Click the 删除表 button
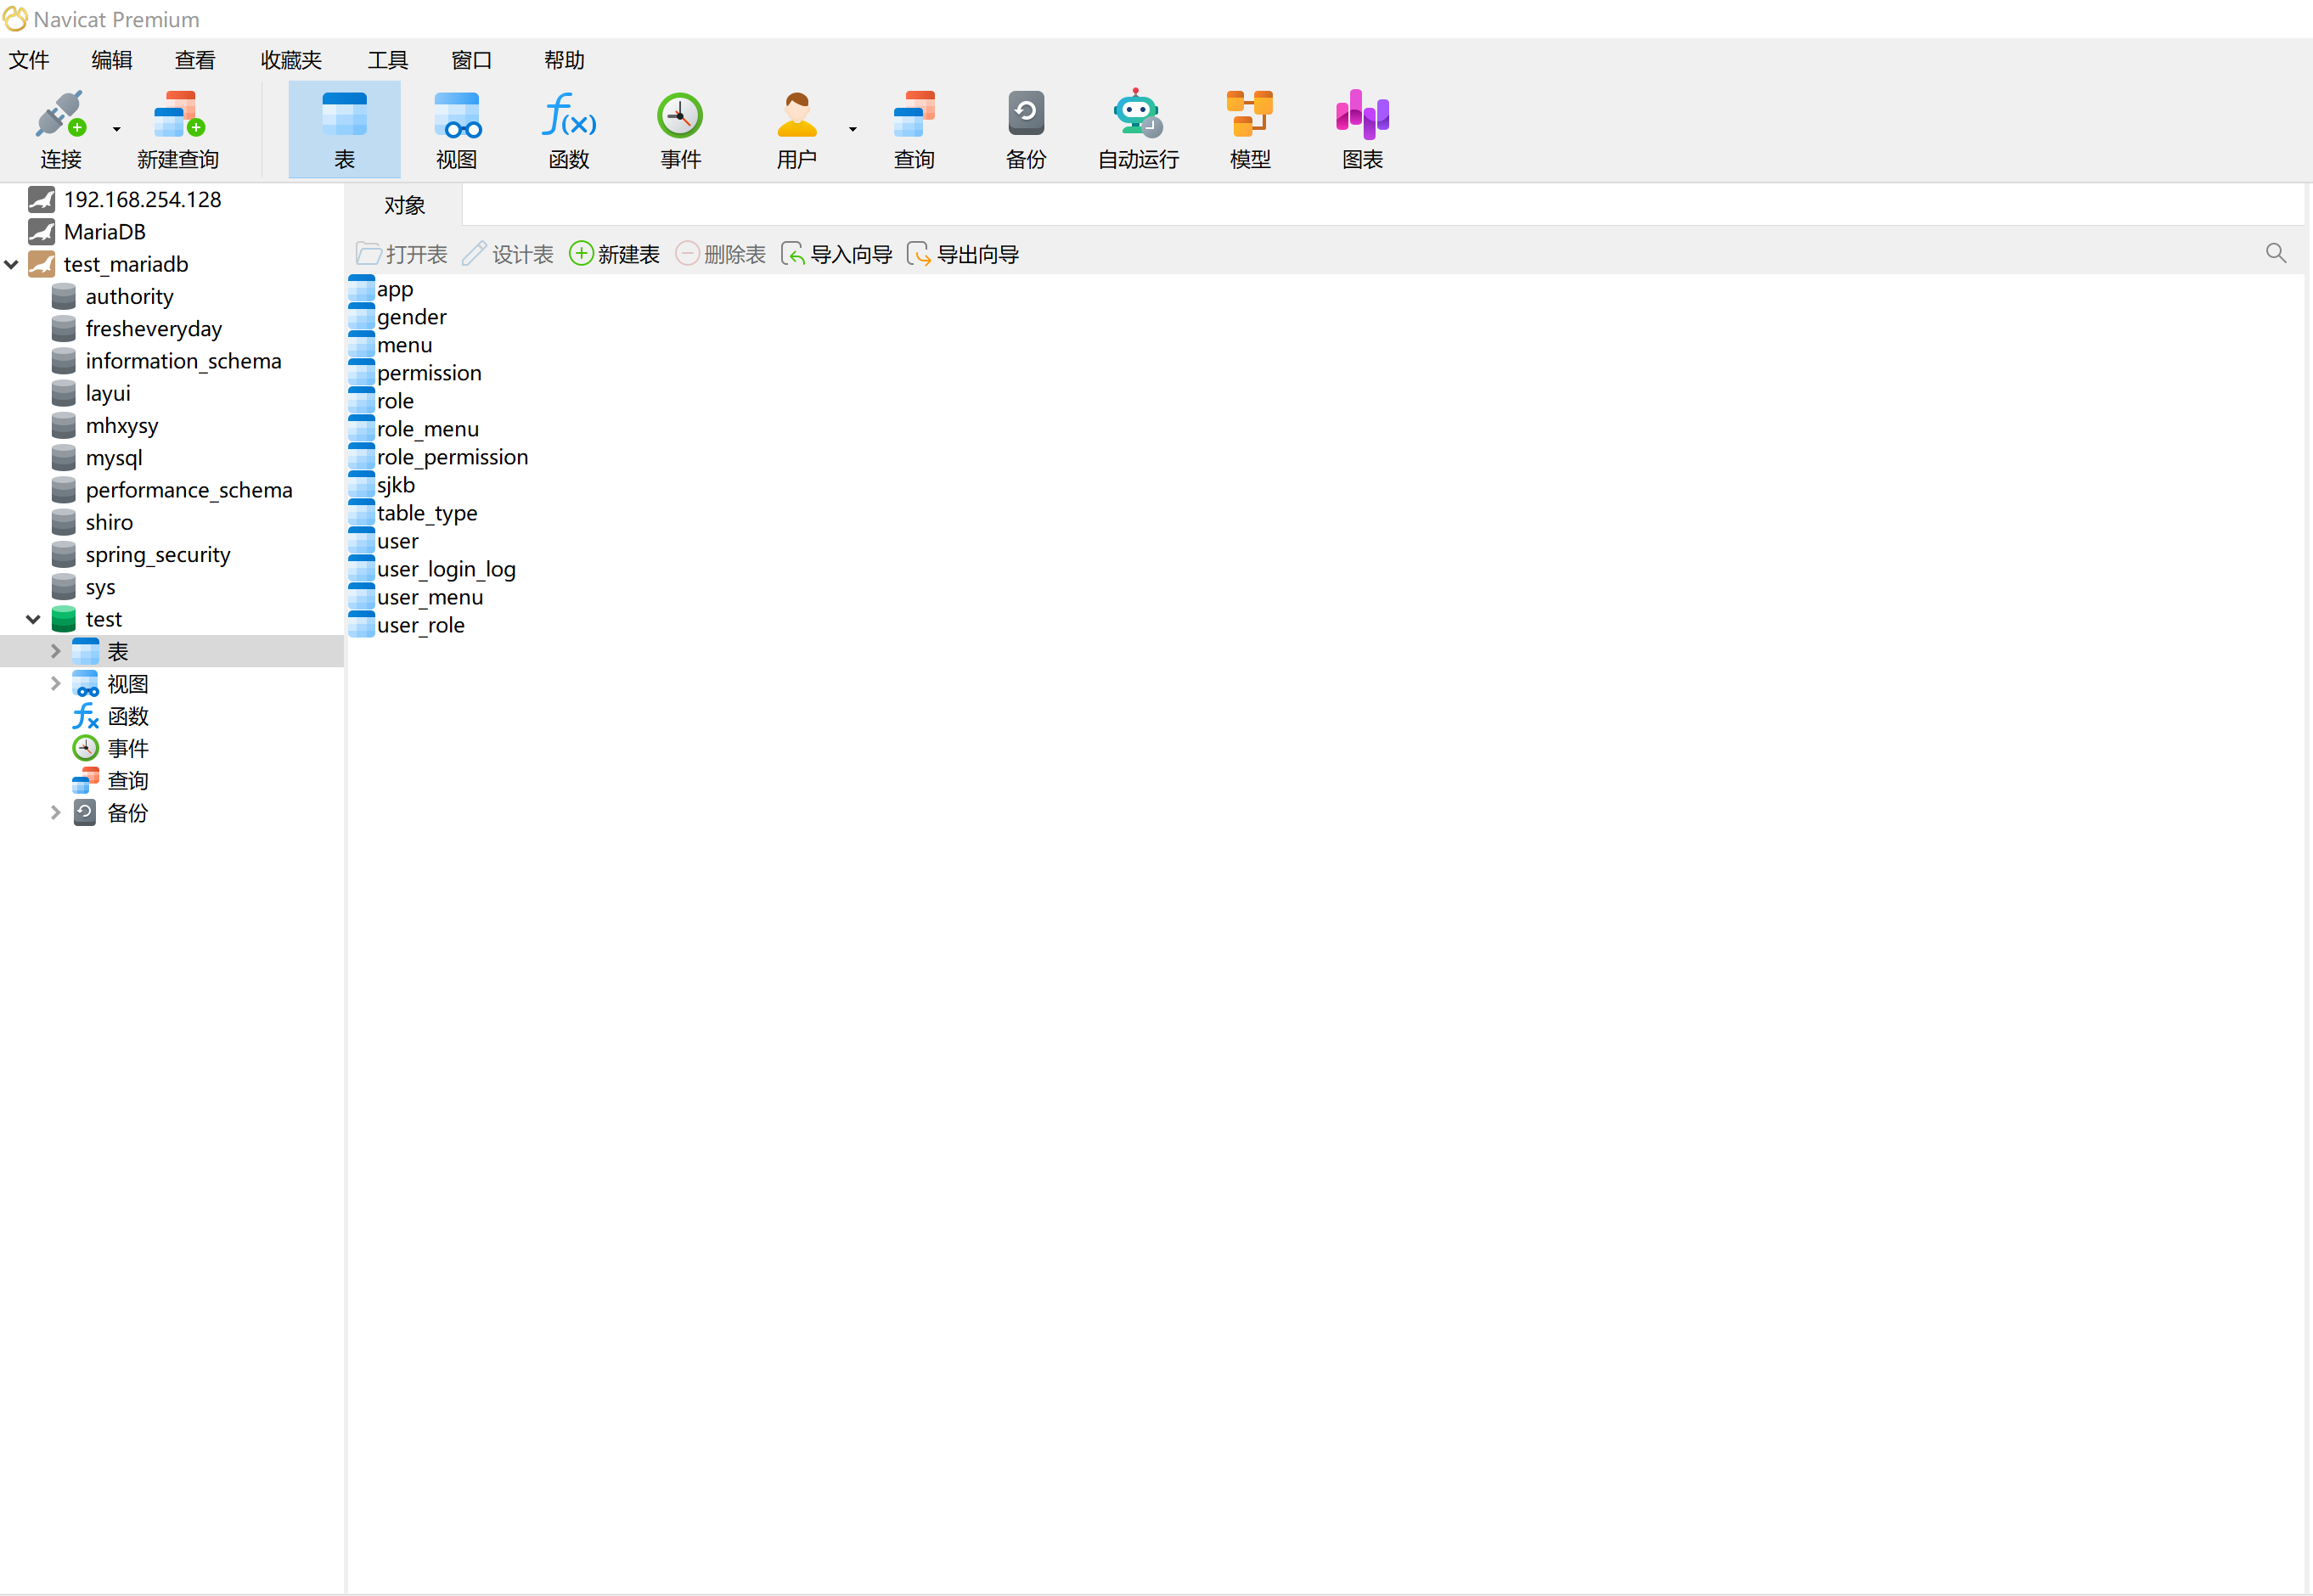The width and height of the screenshot is (2313, 1596). (720, 254)
